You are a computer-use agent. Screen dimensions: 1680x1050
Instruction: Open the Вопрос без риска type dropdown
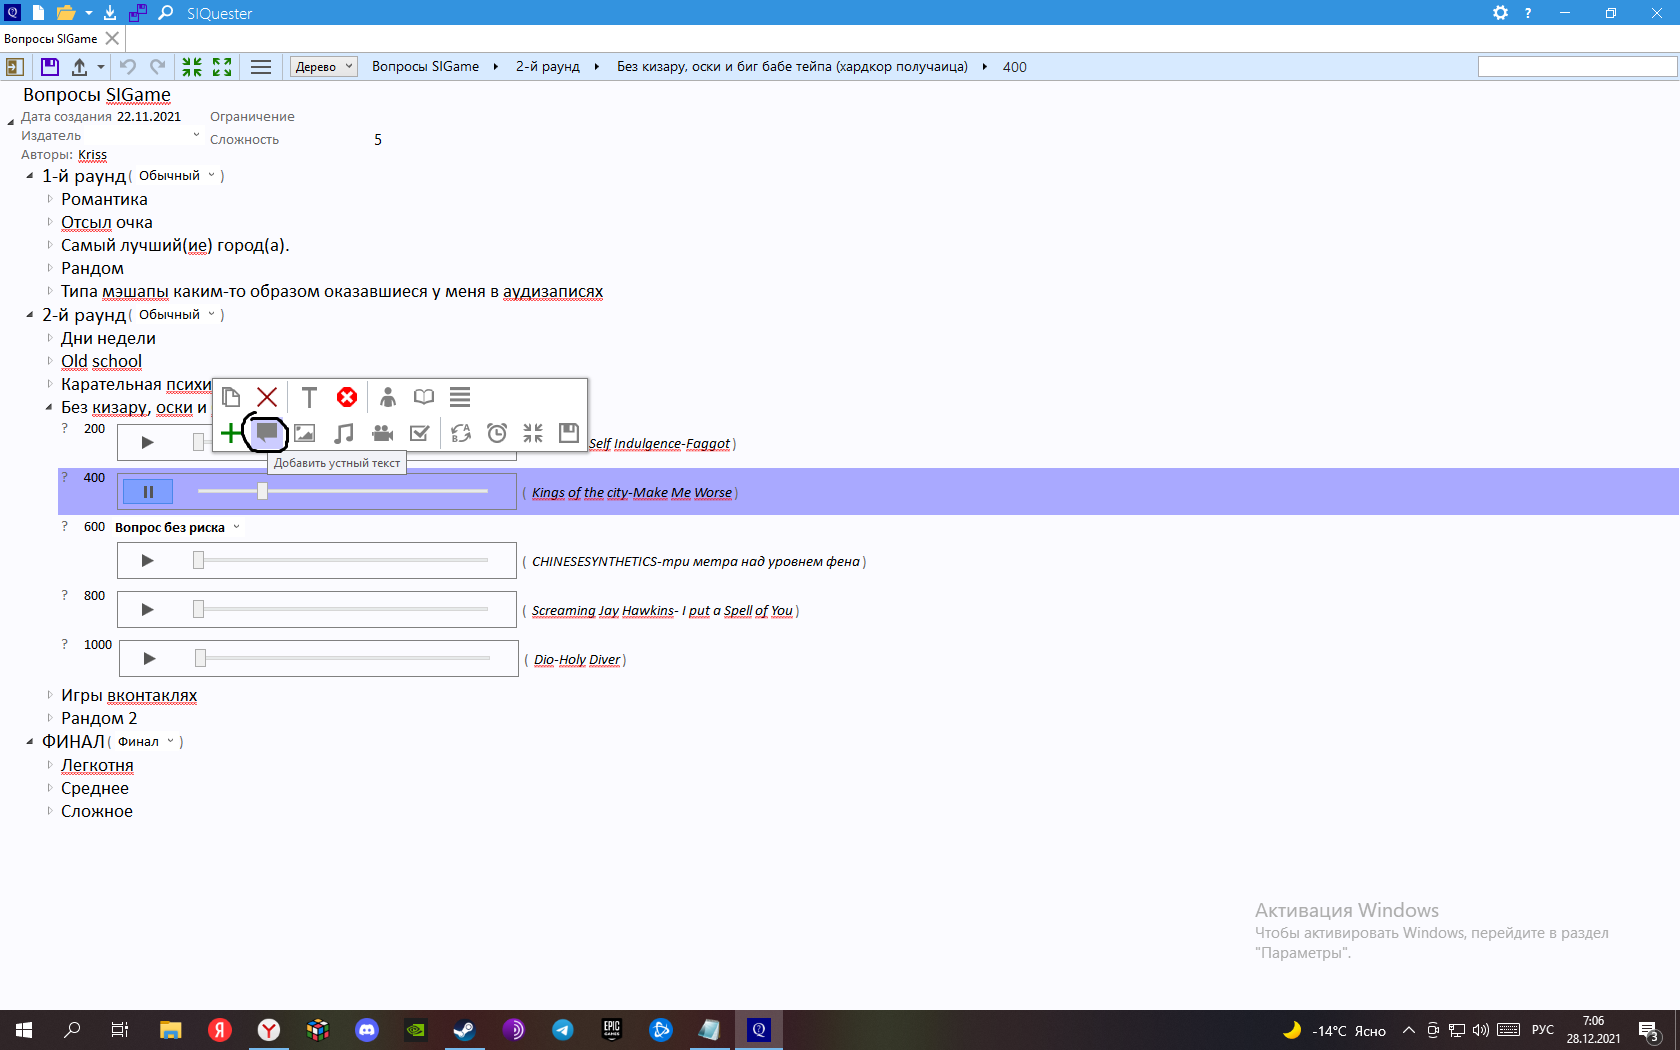tap(177, 527)
